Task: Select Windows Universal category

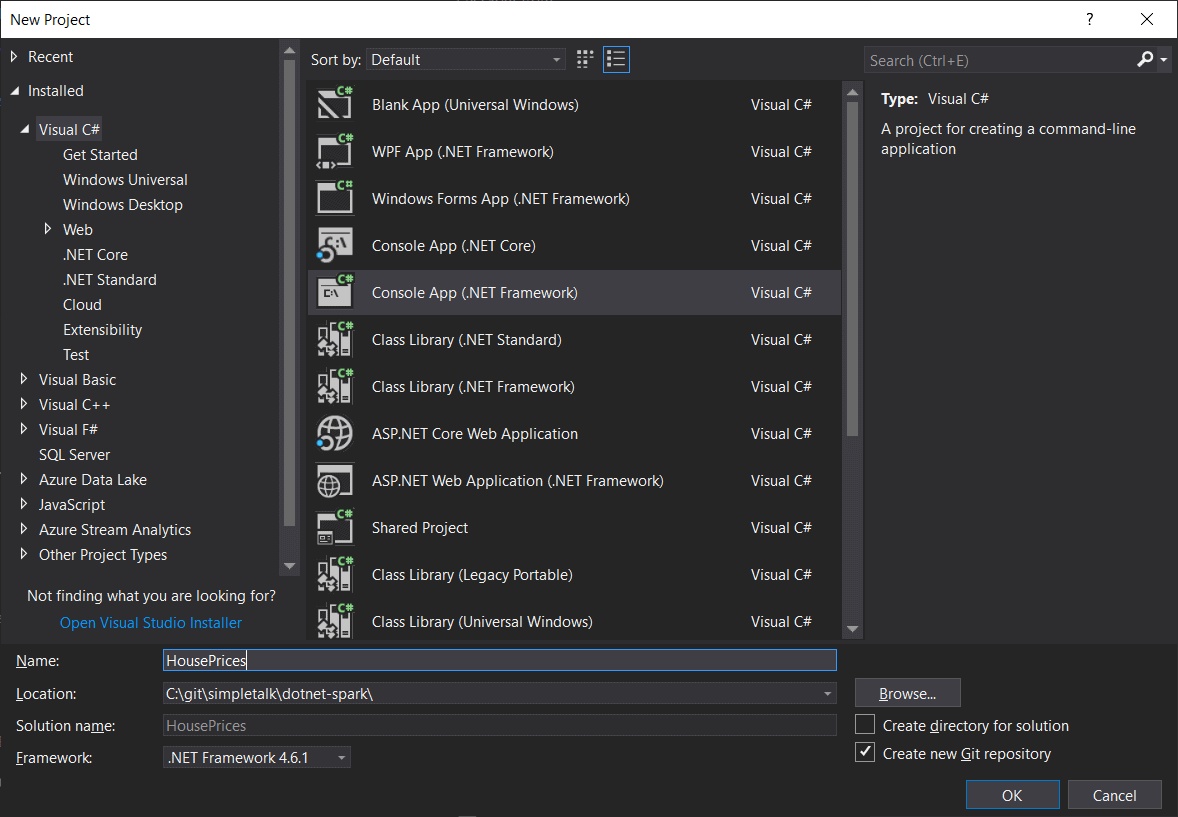Action: click(x=125, y=179)
